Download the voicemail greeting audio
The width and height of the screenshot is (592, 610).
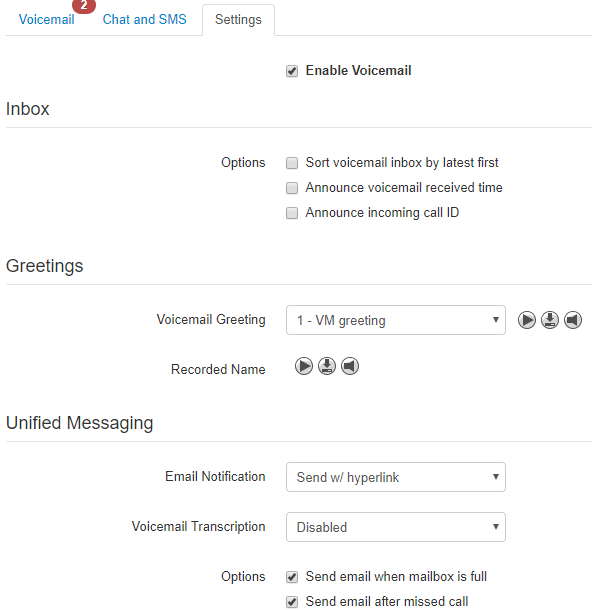pos(550,320)
